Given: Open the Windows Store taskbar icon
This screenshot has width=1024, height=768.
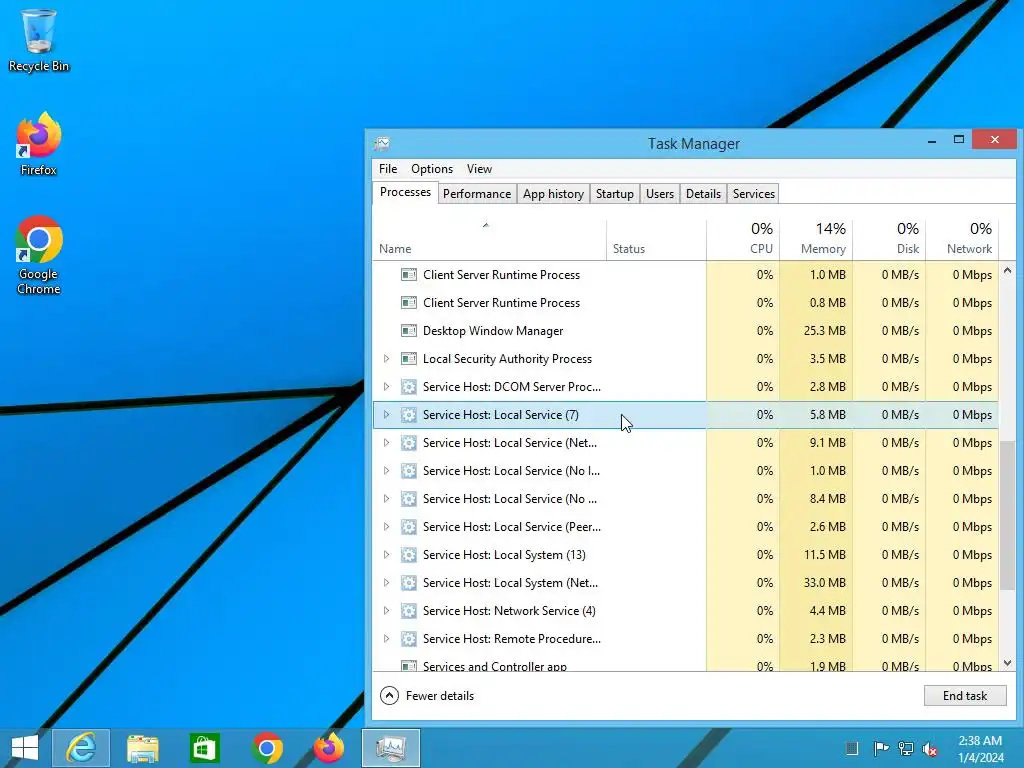Looking at the screenshot, I should (x=204, y=748).
